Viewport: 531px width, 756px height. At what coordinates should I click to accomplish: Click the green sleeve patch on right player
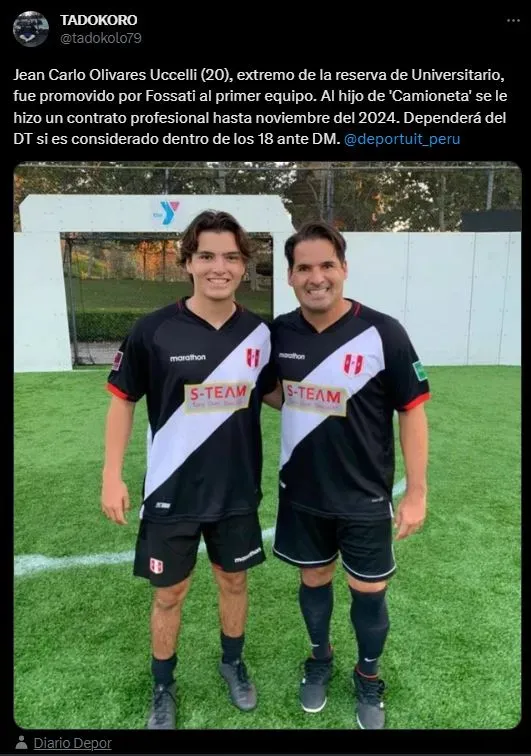(x=421, y=370)
